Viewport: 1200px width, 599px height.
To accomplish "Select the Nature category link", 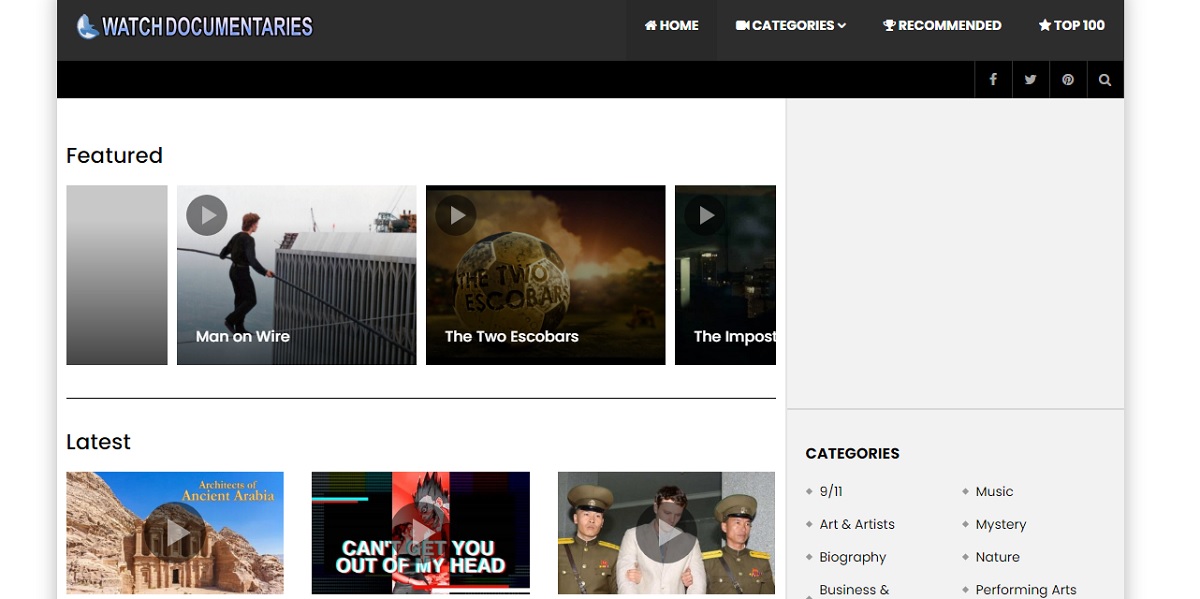I will pyautogui.click(x=997, y=557).
